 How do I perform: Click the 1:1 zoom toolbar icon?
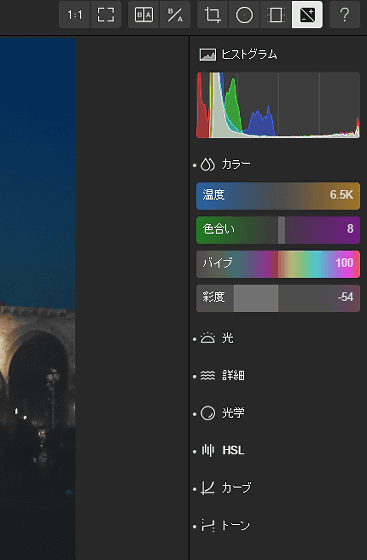[75, 15]
